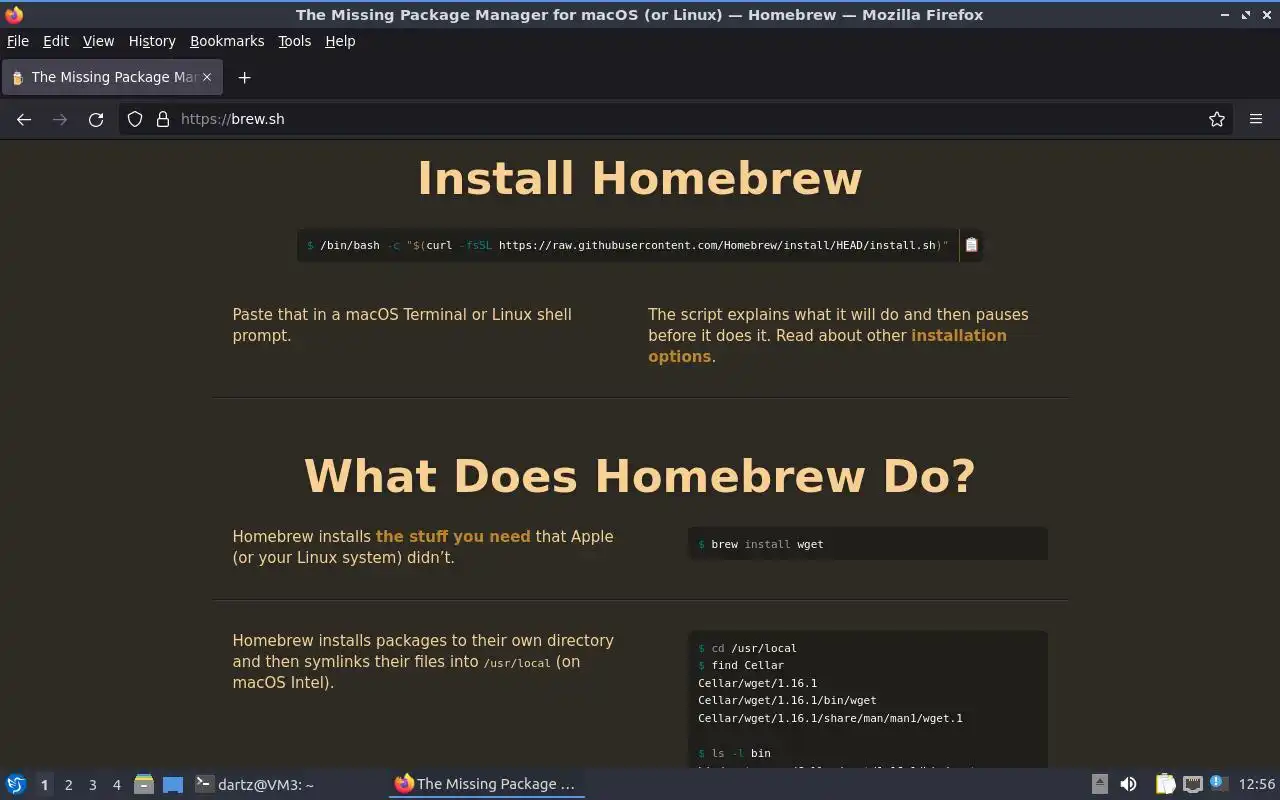The image size is (1280, 800).
Task: Open the View menu
Action: pos(98,41)
